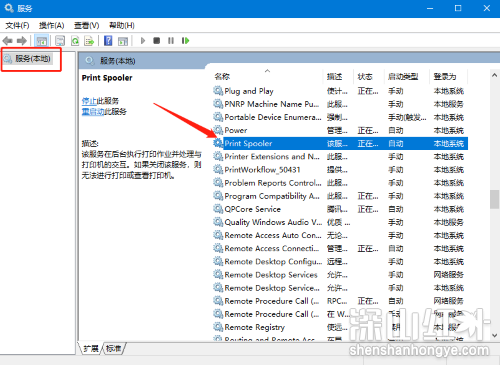Switch to the 标准 tab
This screenshot has height=365, width=500.
coord(113,349)
